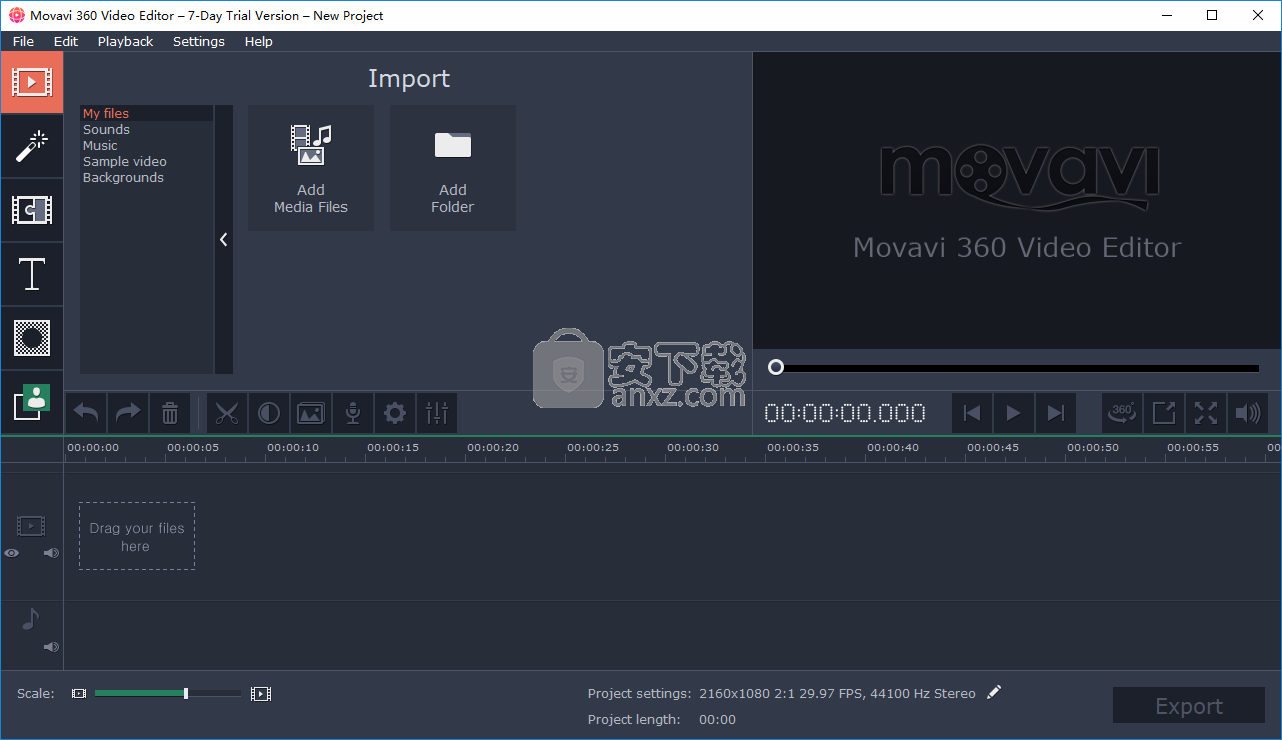Click the audio track music note icon
Image resolution: width=1282 pixels, height=740 pixels.
point(30,619)
